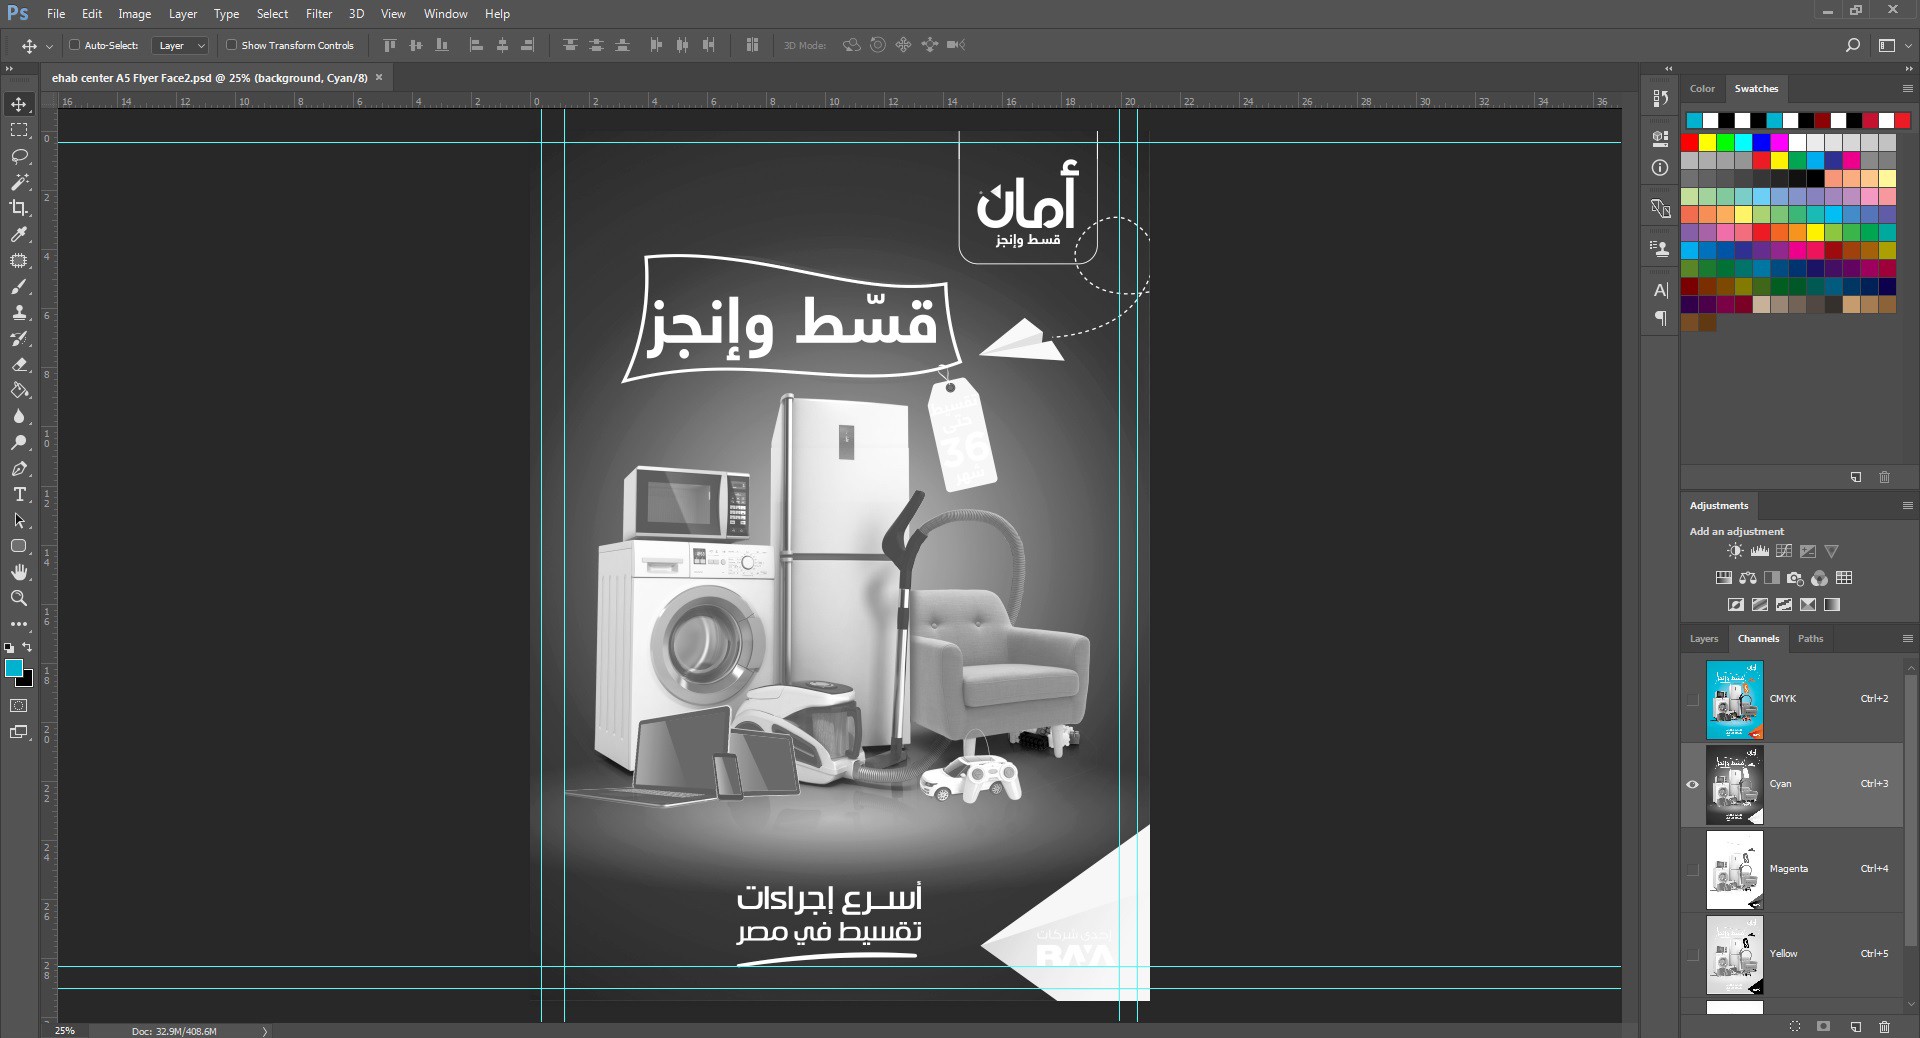
Task: Swap foreground and background colors
Action: pos(27,648)
